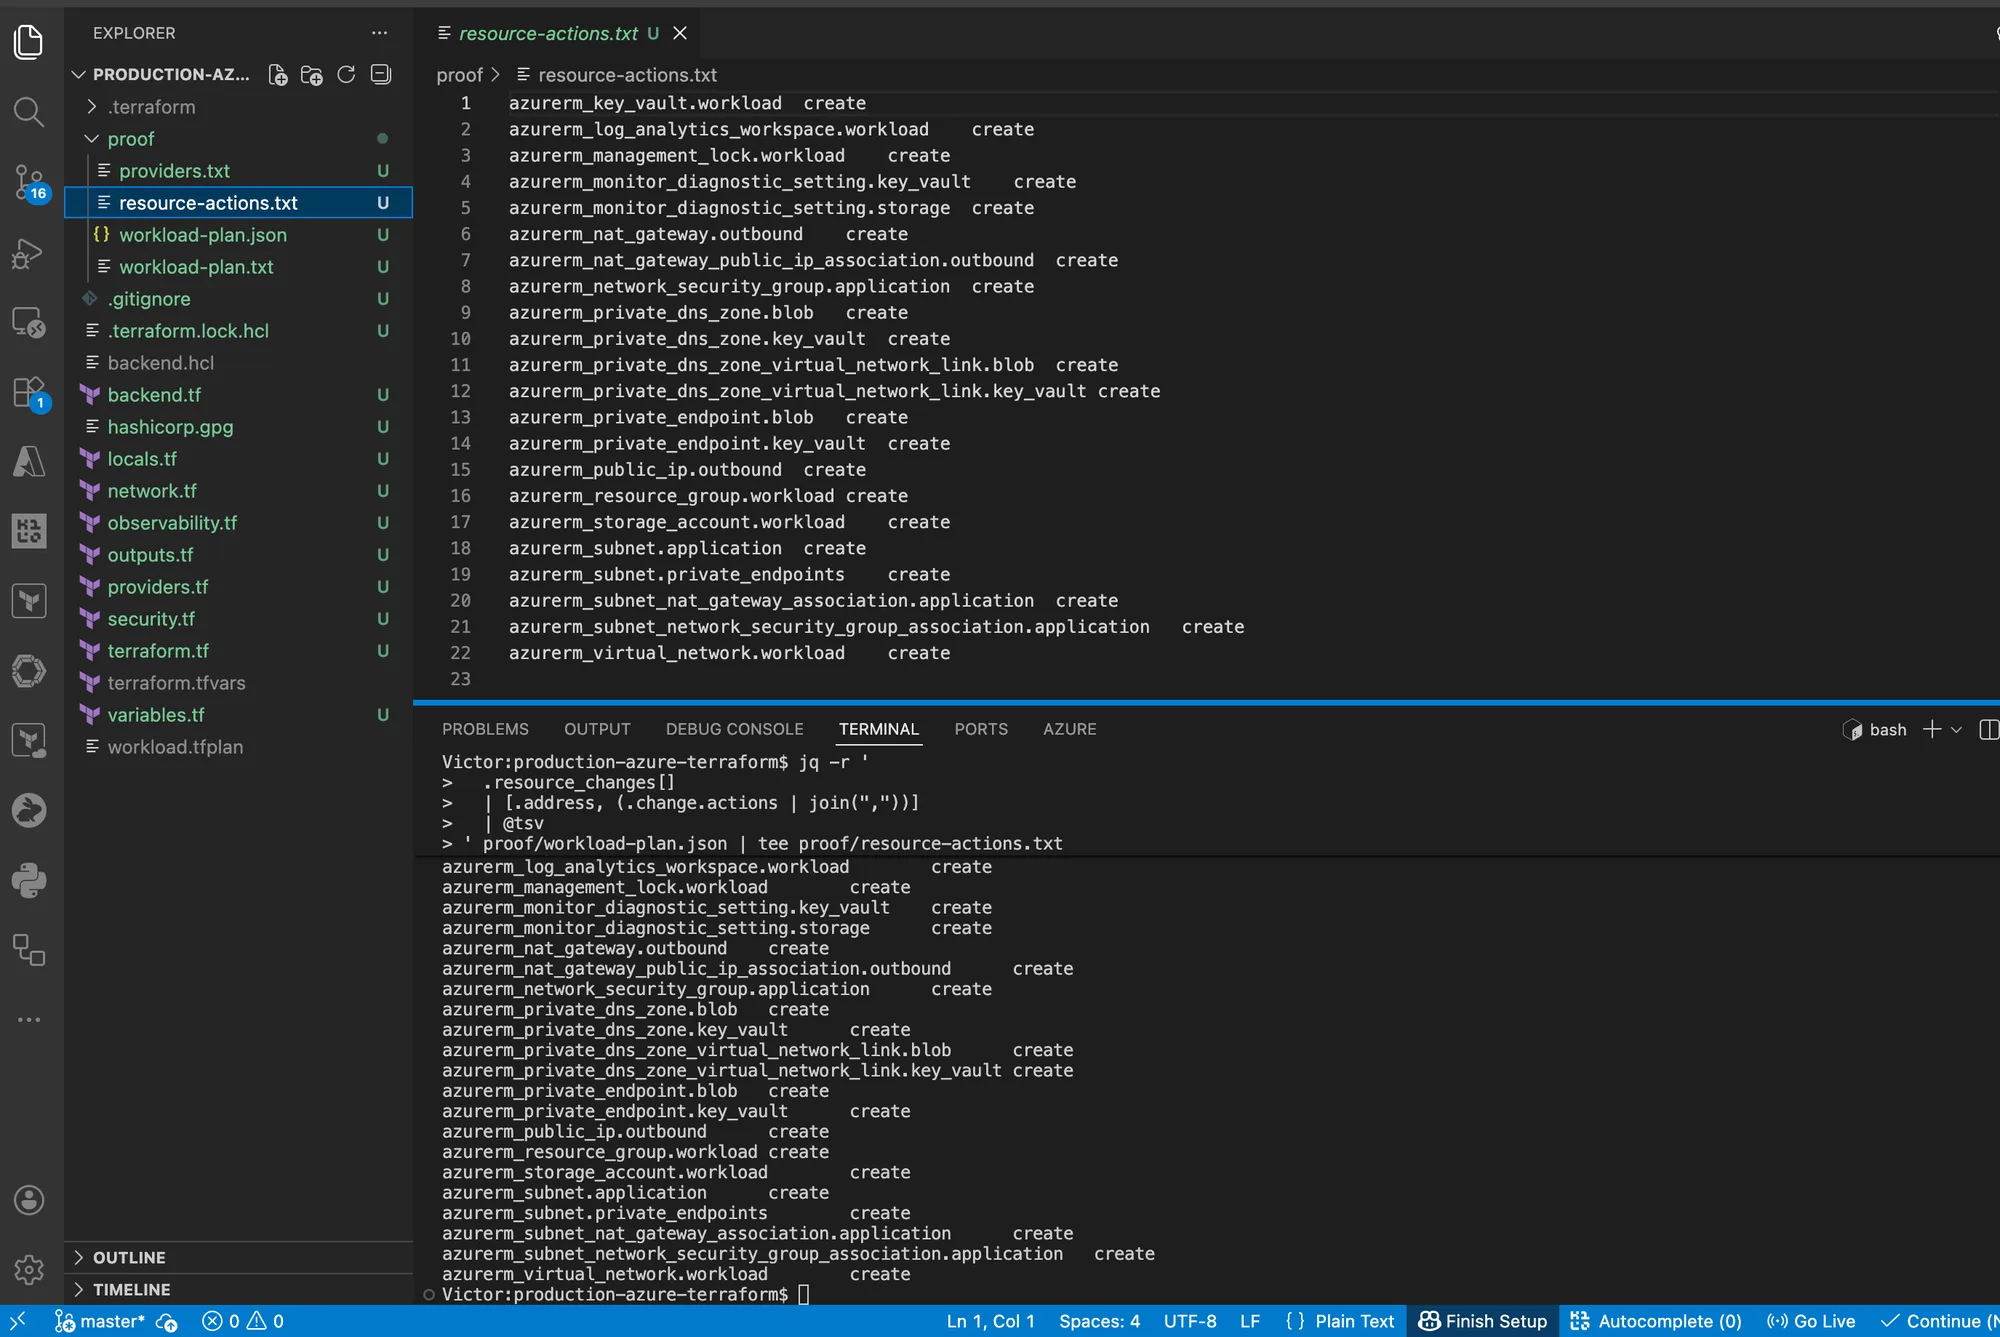Open the Remote Explorer view
2000x1337 pixels.
(29, 322)
